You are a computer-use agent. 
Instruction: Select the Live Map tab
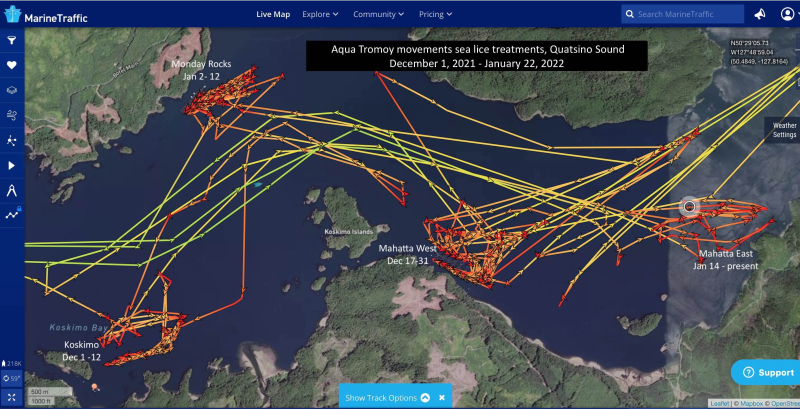click(x=273, y=14)
